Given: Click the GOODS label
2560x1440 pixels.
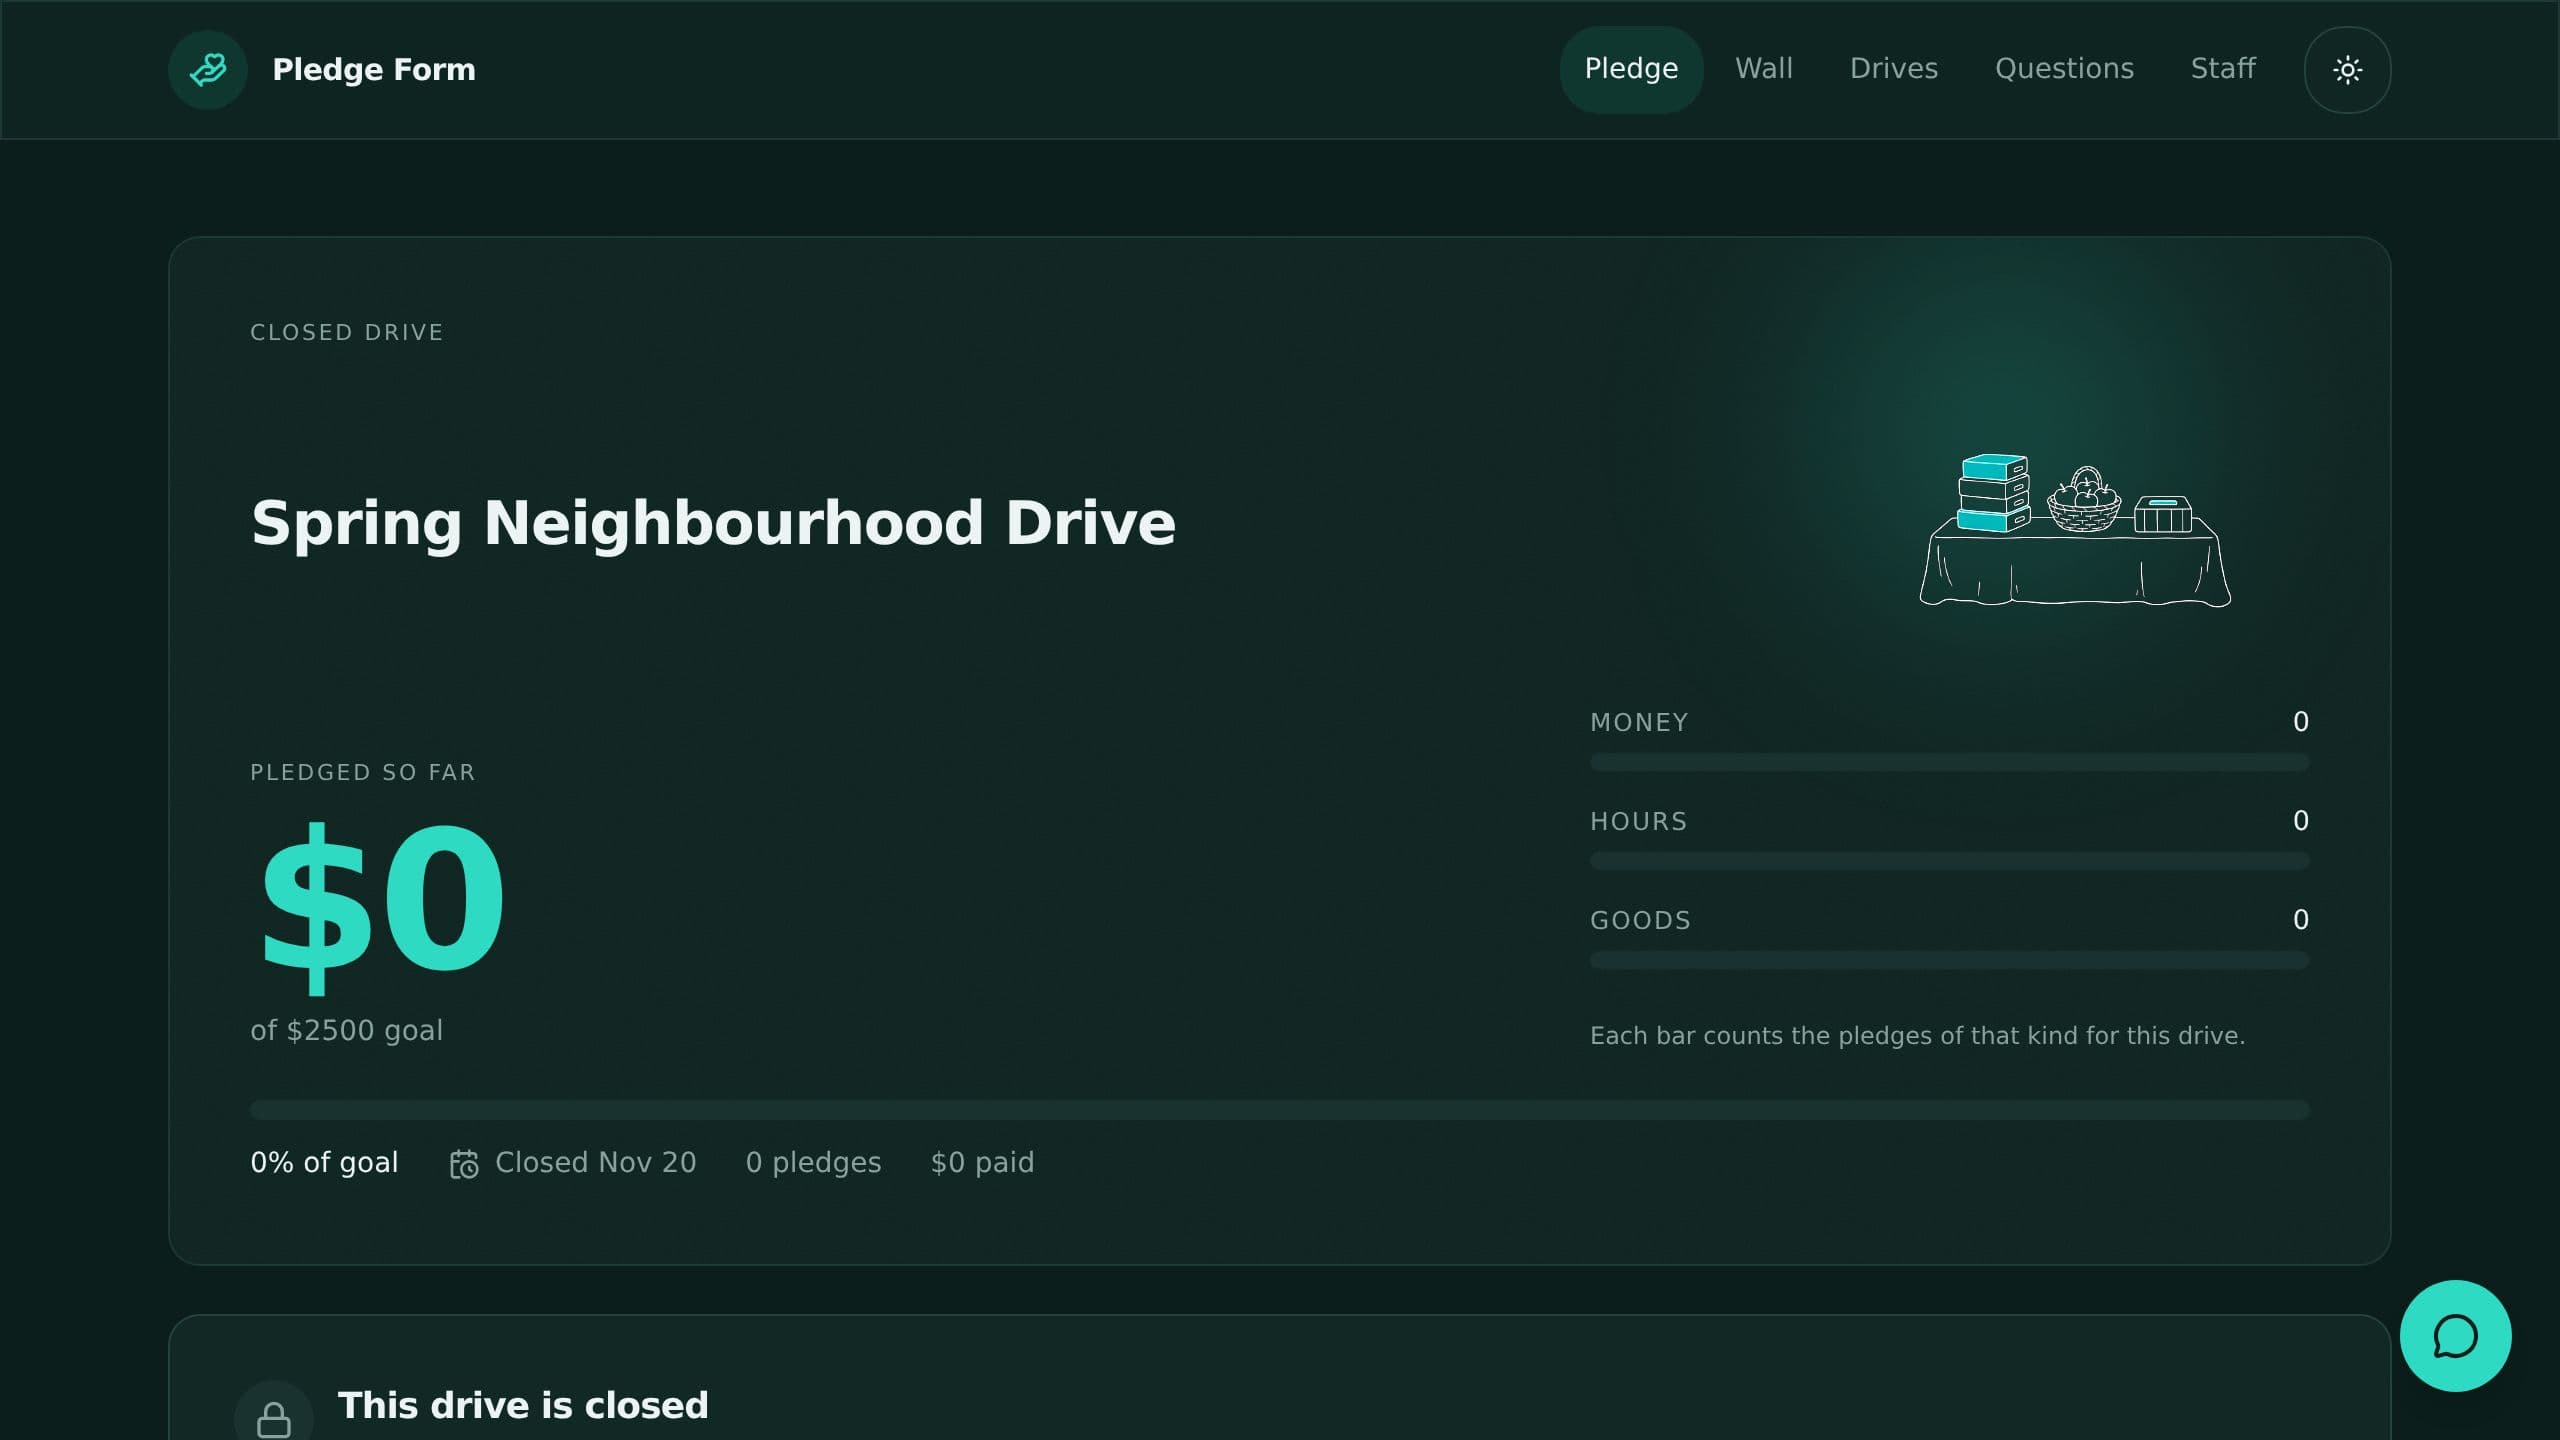Looking at the screenshot, I should (x=1640, y=921).
